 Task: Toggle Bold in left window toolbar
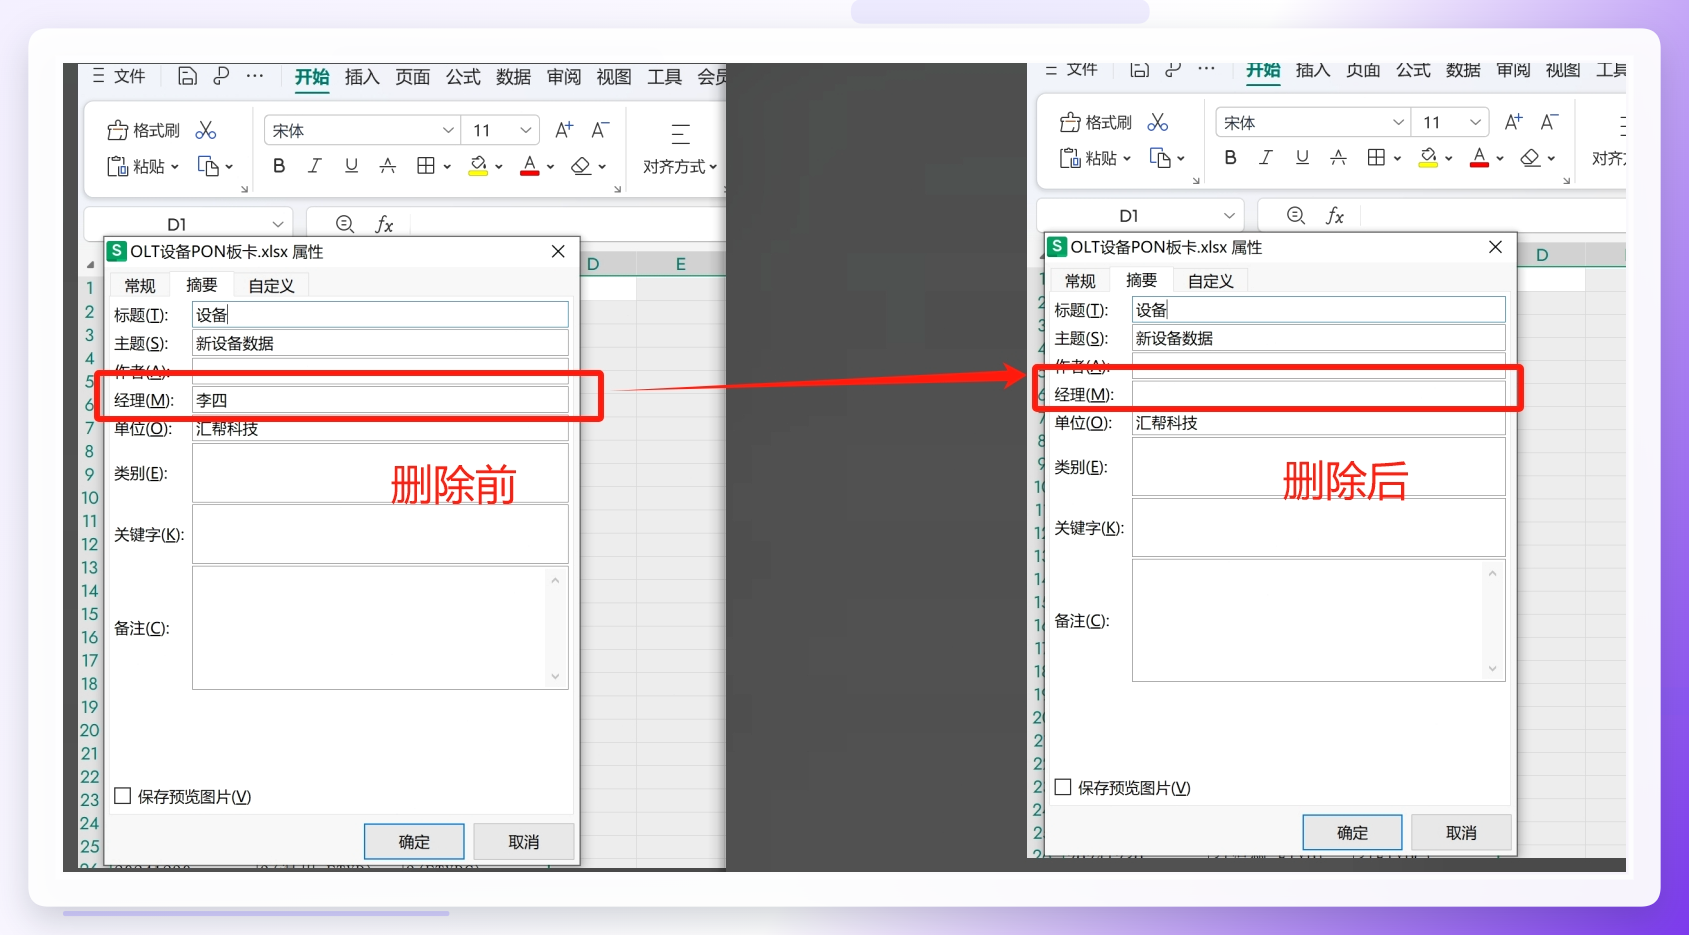[x=279, y=166]
